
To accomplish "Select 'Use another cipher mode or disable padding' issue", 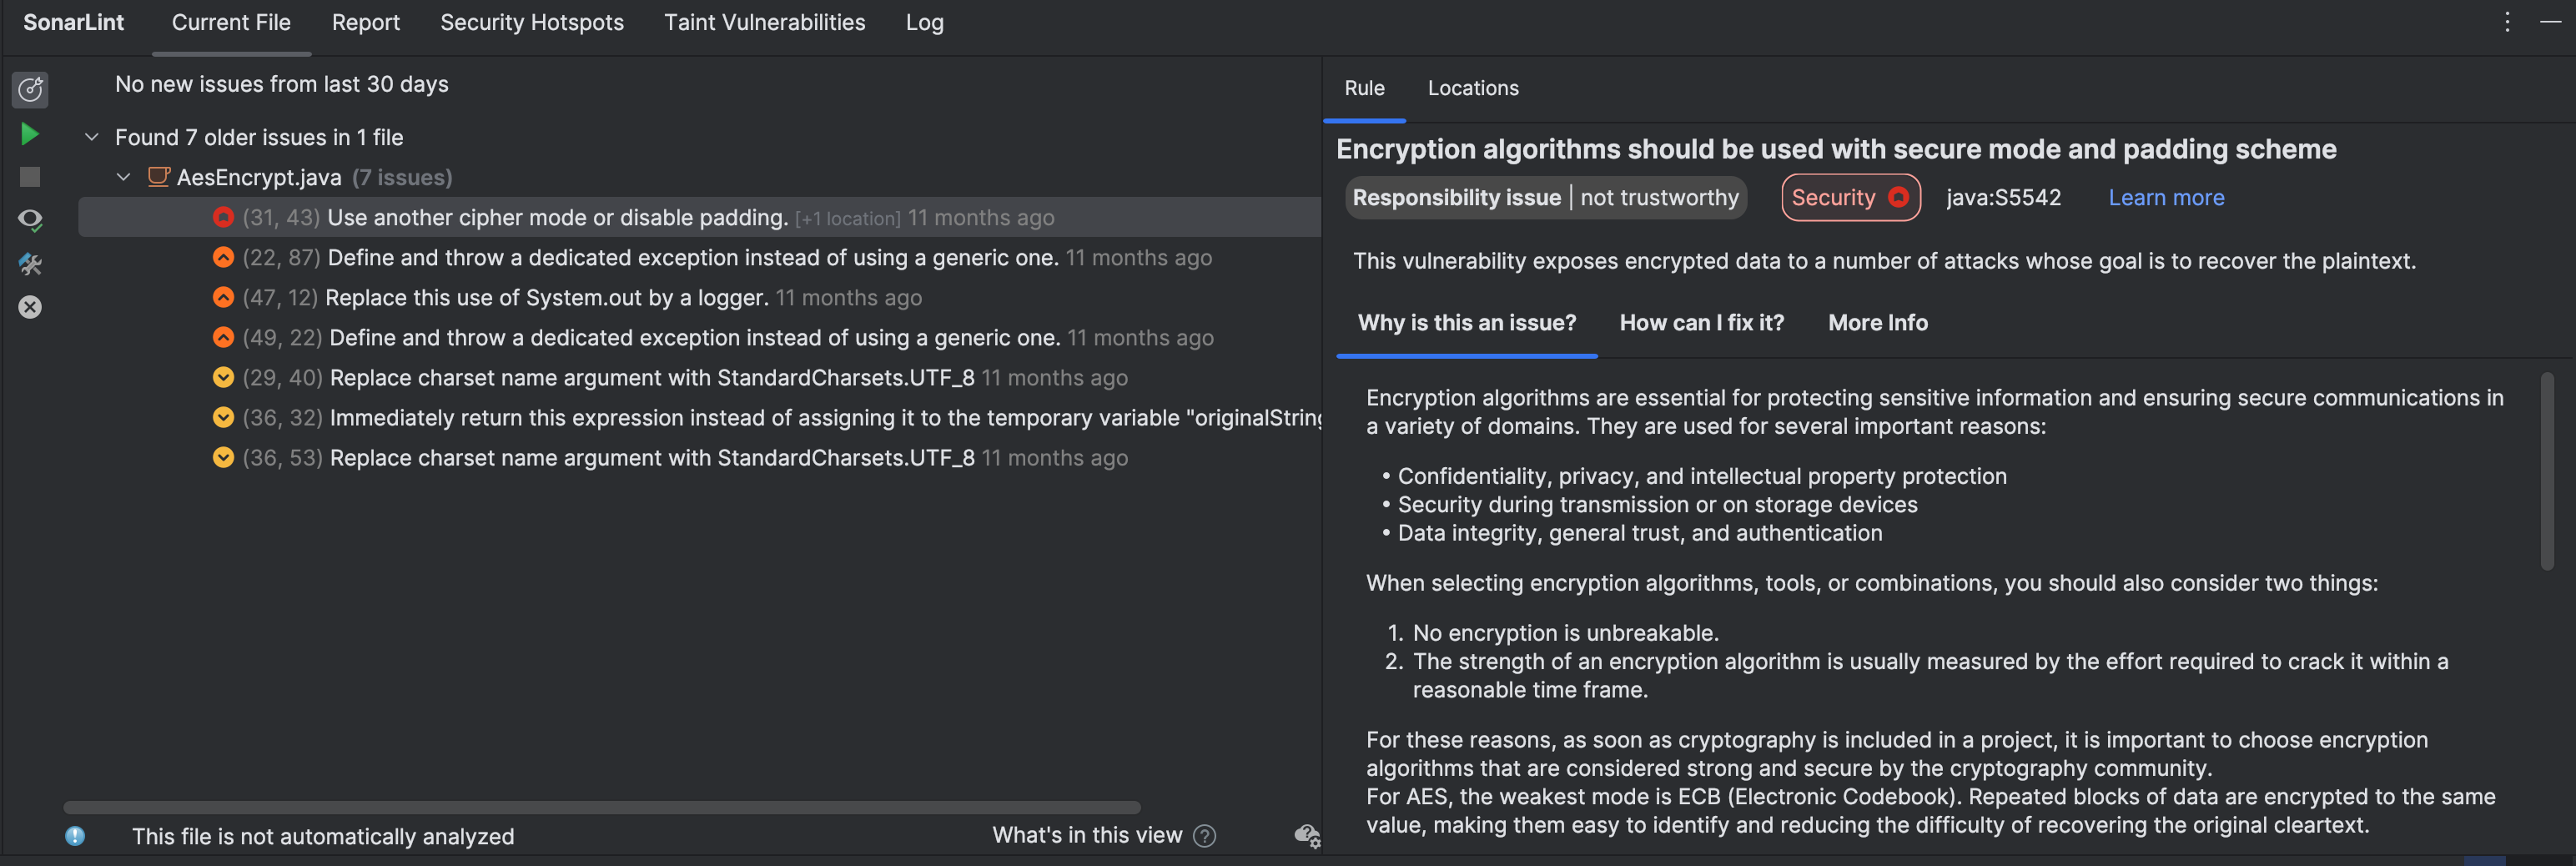I will point(699,217).
